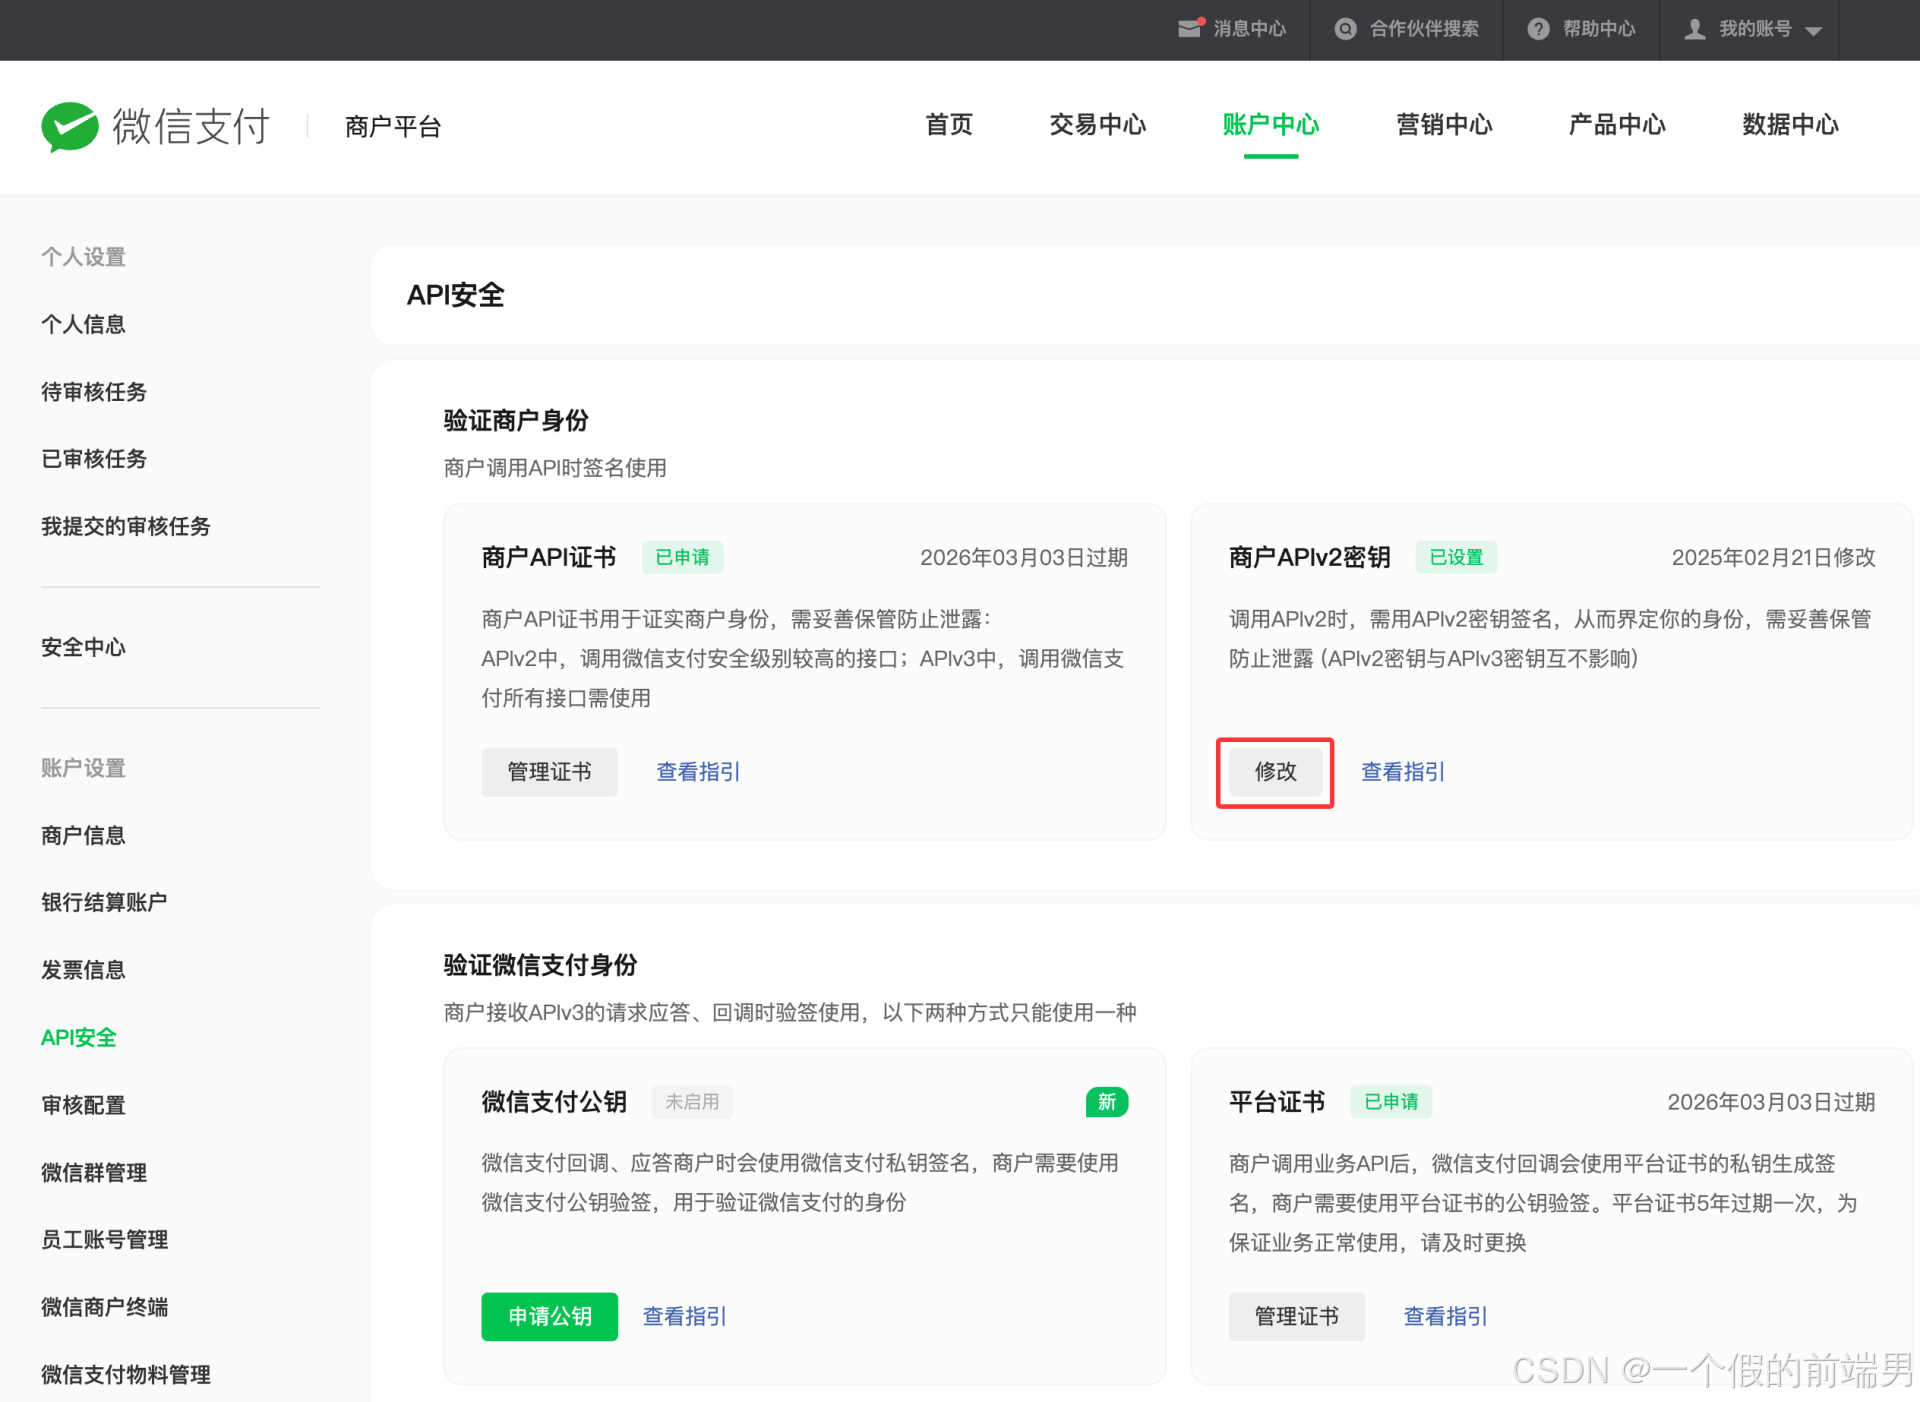Open 我提交的审核任务 sidebar item

(x=126, y=526)
